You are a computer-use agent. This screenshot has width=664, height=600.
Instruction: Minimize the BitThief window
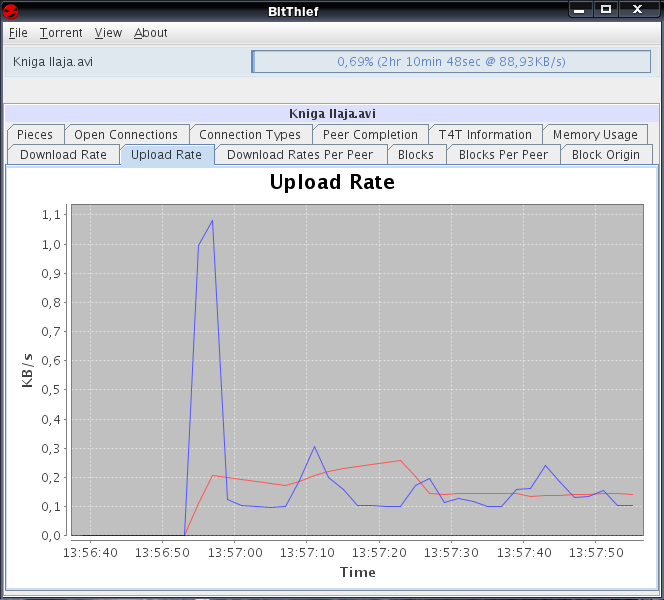point(579,9)
